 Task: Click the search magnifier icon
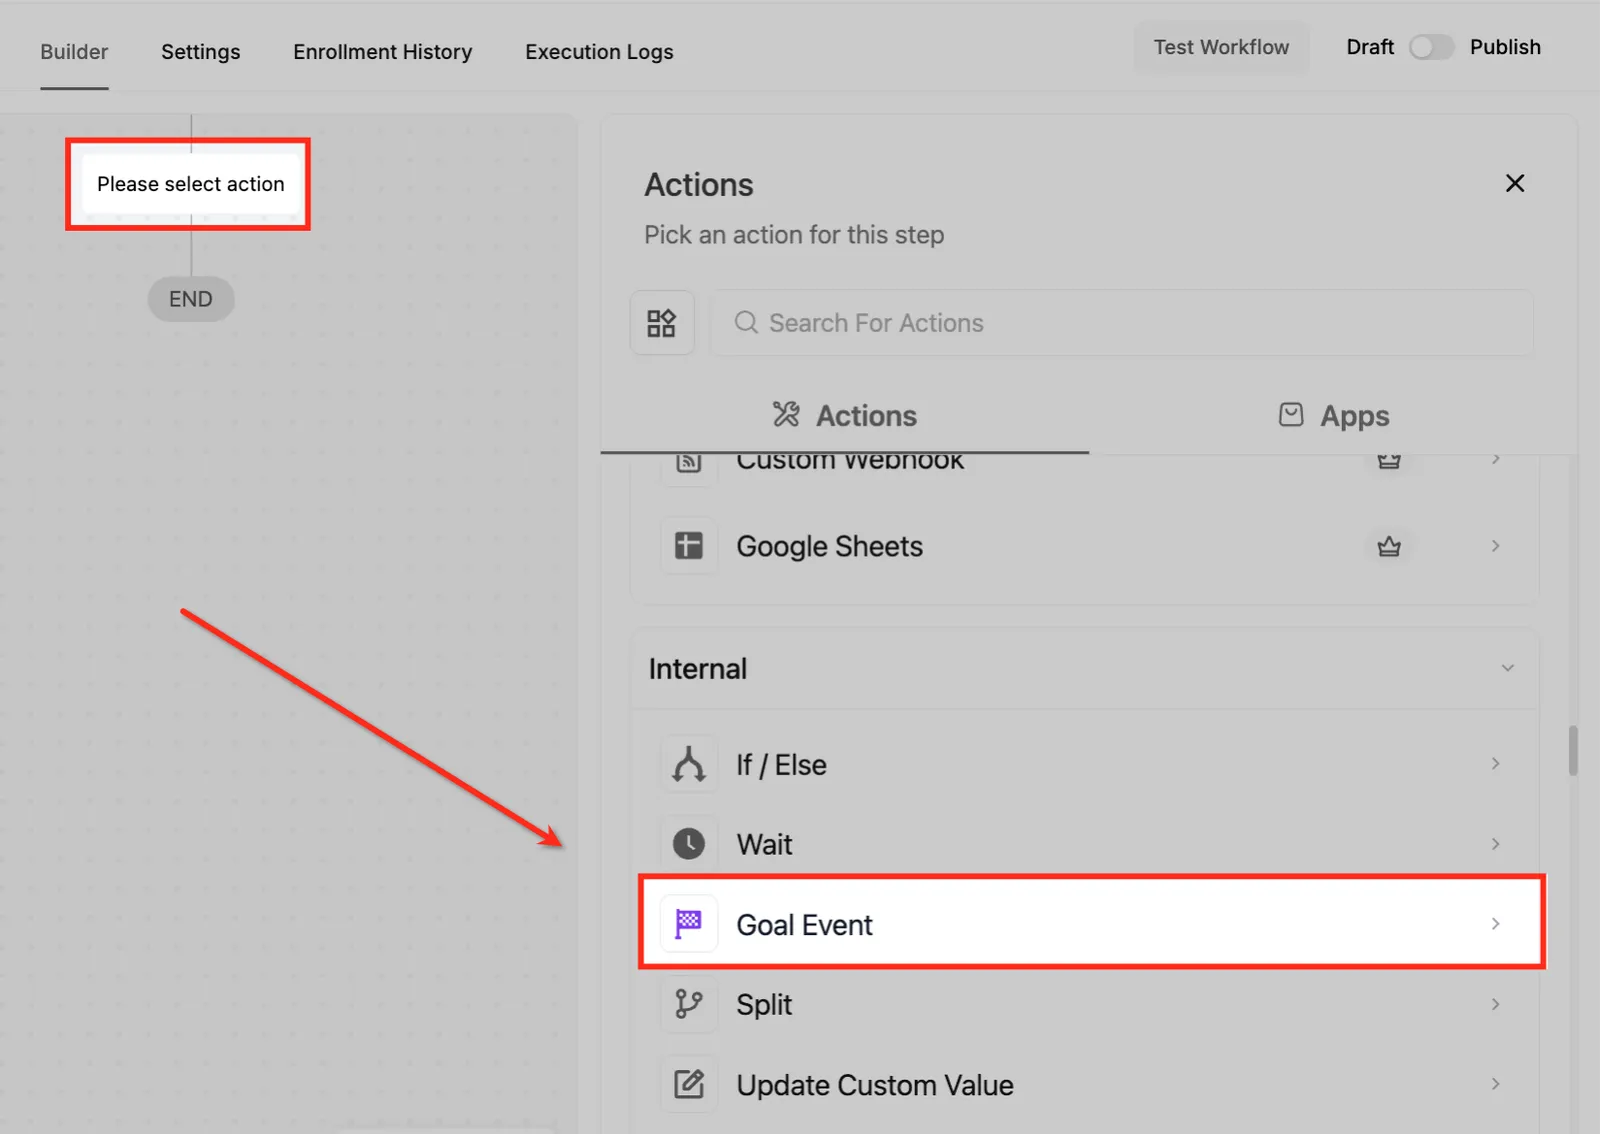point(746,323)
